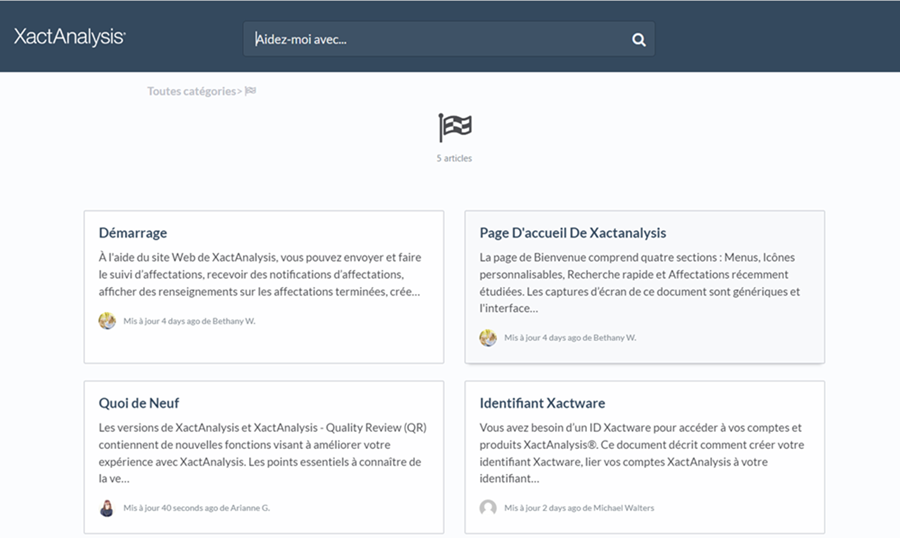
Task: Open the Quoi de Neuf article
Action: (x=139, y=403)
